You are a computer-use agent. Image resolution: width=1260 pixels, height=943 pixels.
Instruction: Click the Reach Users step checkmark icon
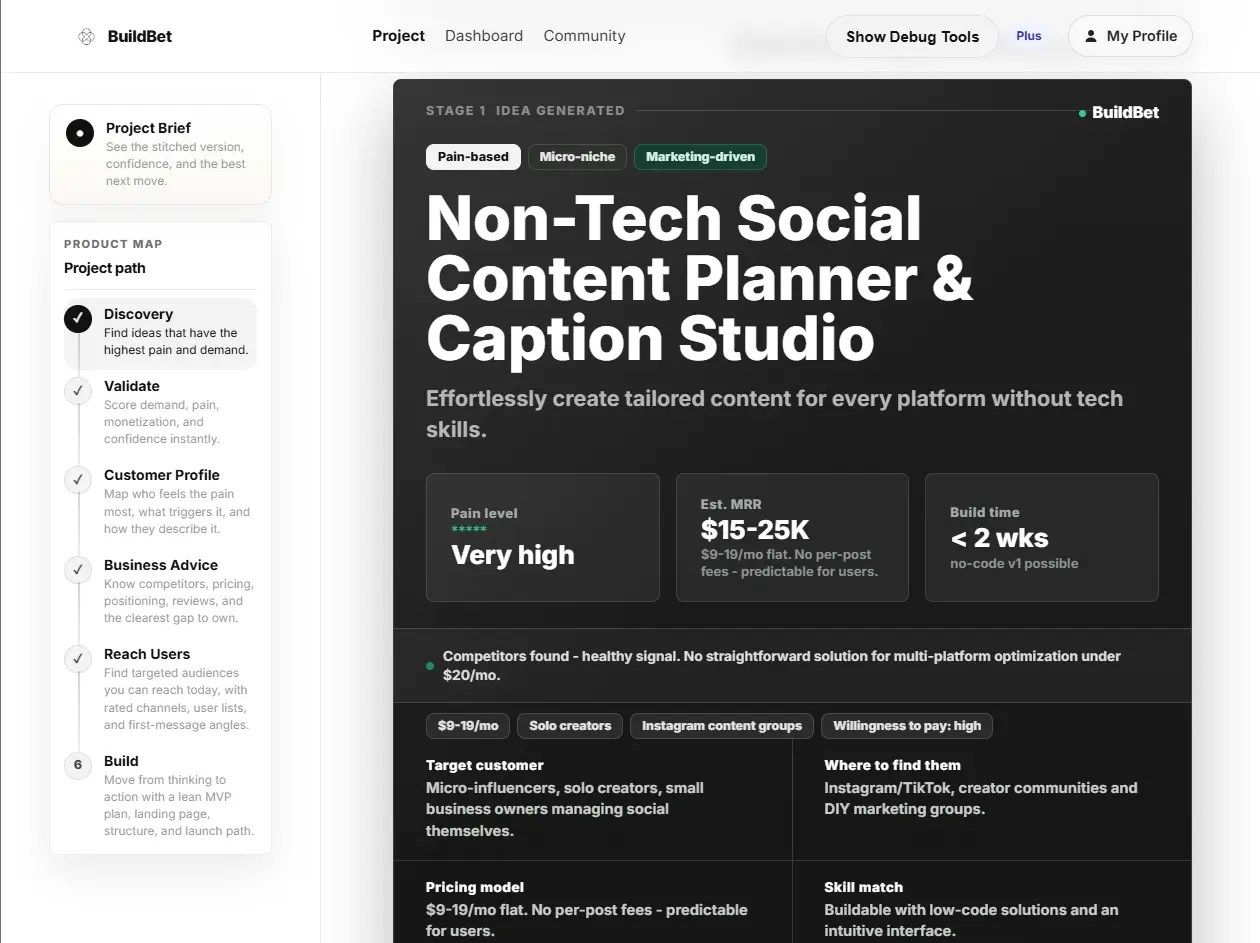pyautogui.click(x=78, y=658)
